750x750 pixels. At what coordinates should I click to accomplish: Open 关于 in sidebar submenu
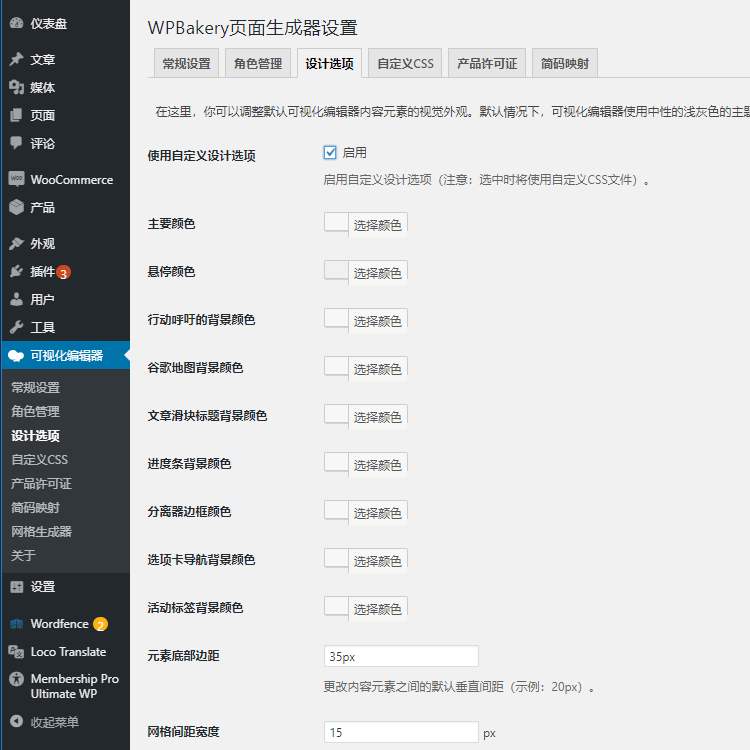[x=23, y=555]
